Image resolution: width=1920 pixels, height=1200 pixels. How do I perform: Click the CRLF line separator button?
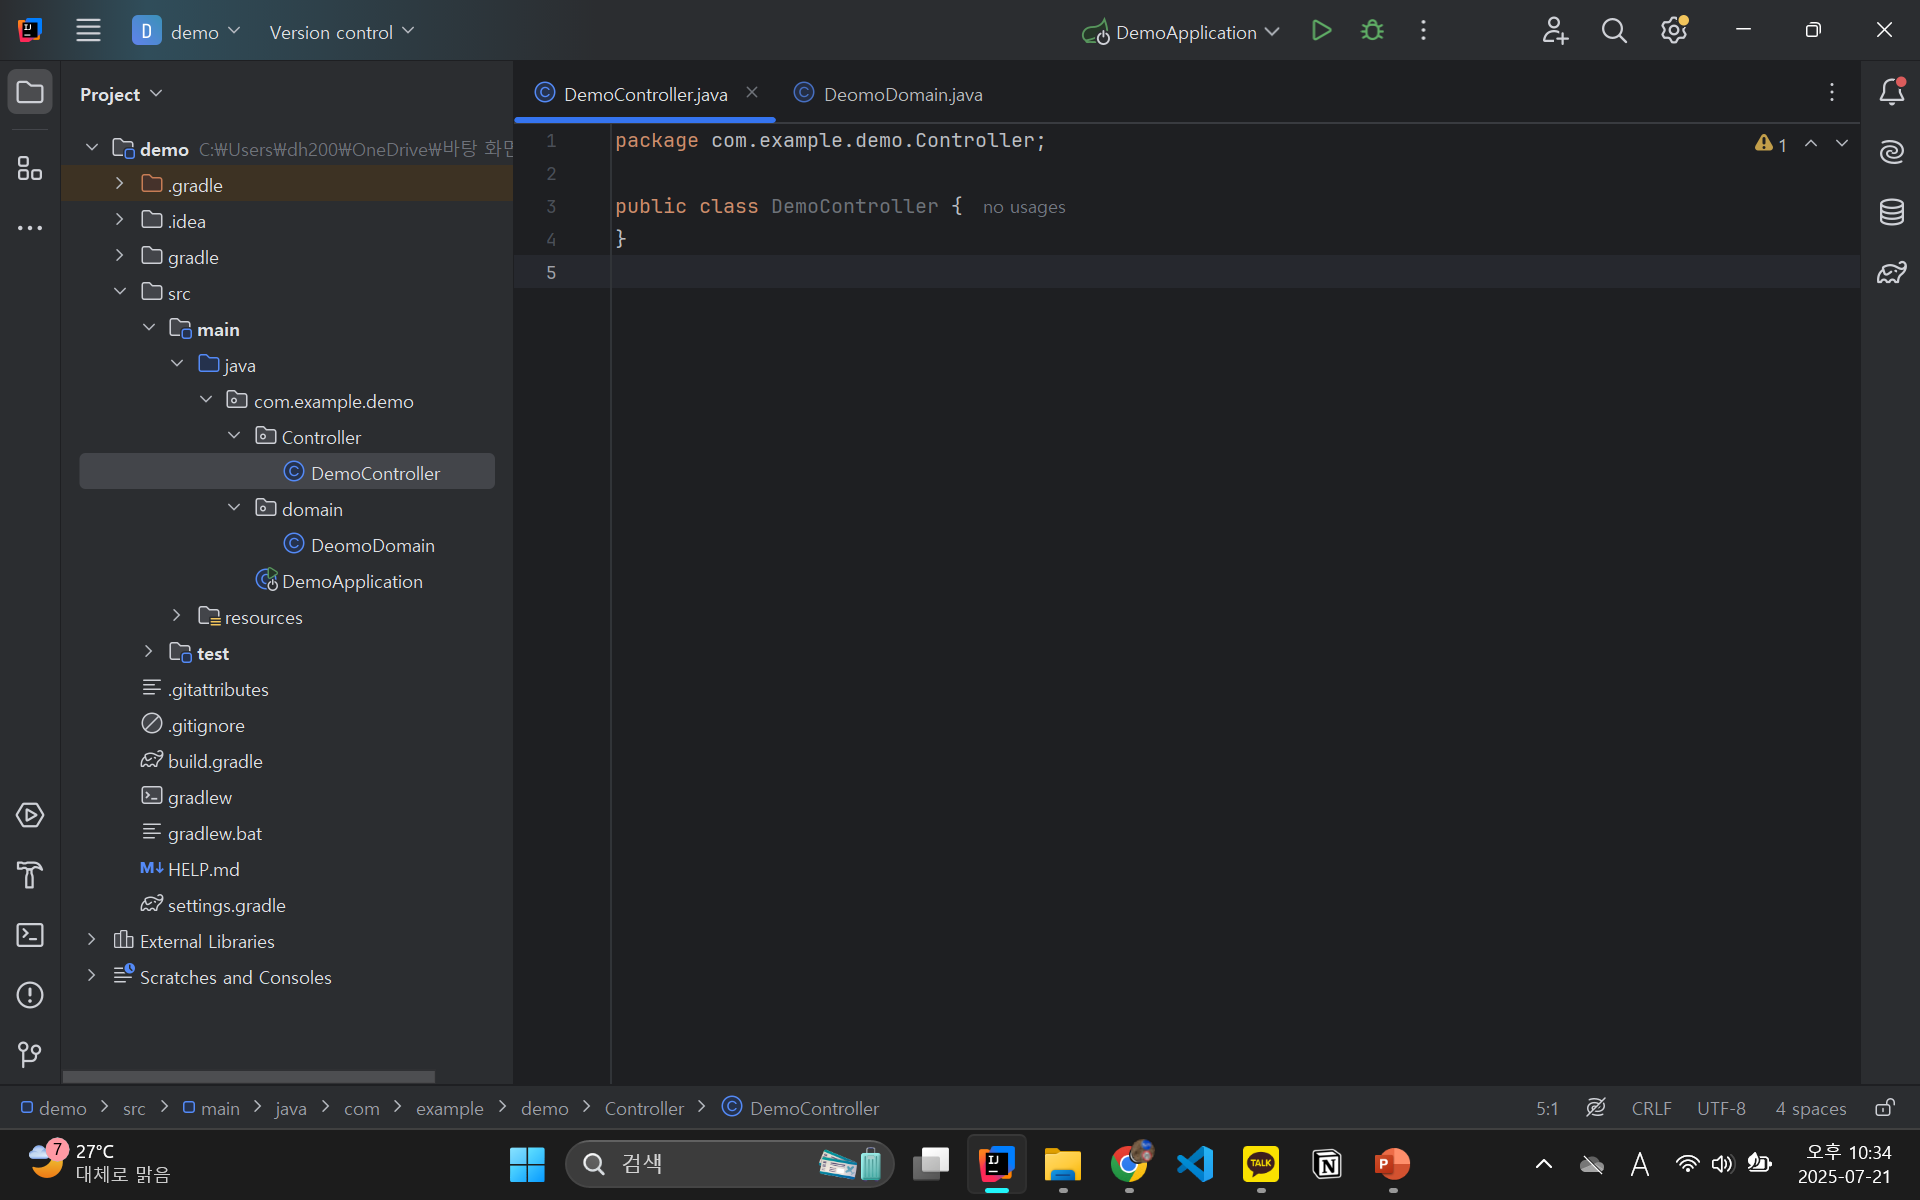1651,1108
